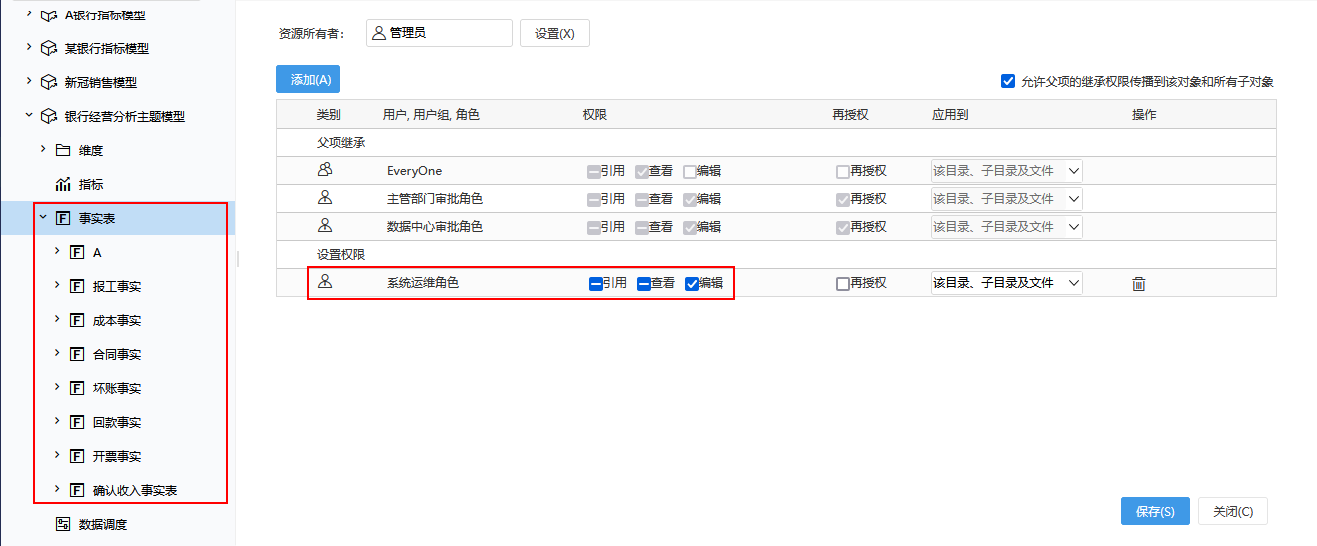Open 应用到 dropdown for 主管部门审批角色

(x=1006, y=199)
